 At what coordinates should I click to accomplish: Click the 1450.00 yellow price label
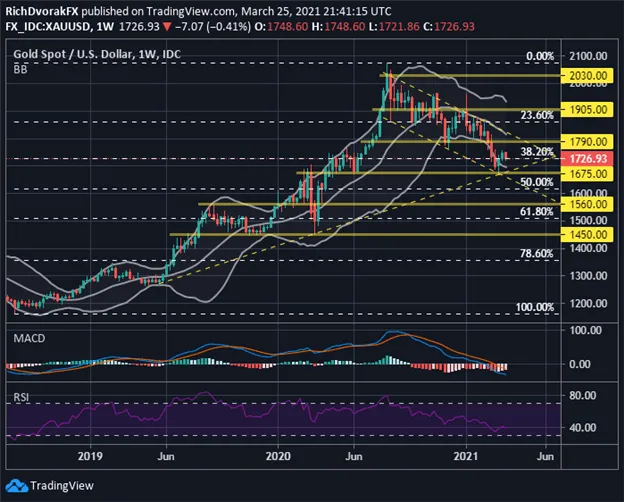coord(587,234)
